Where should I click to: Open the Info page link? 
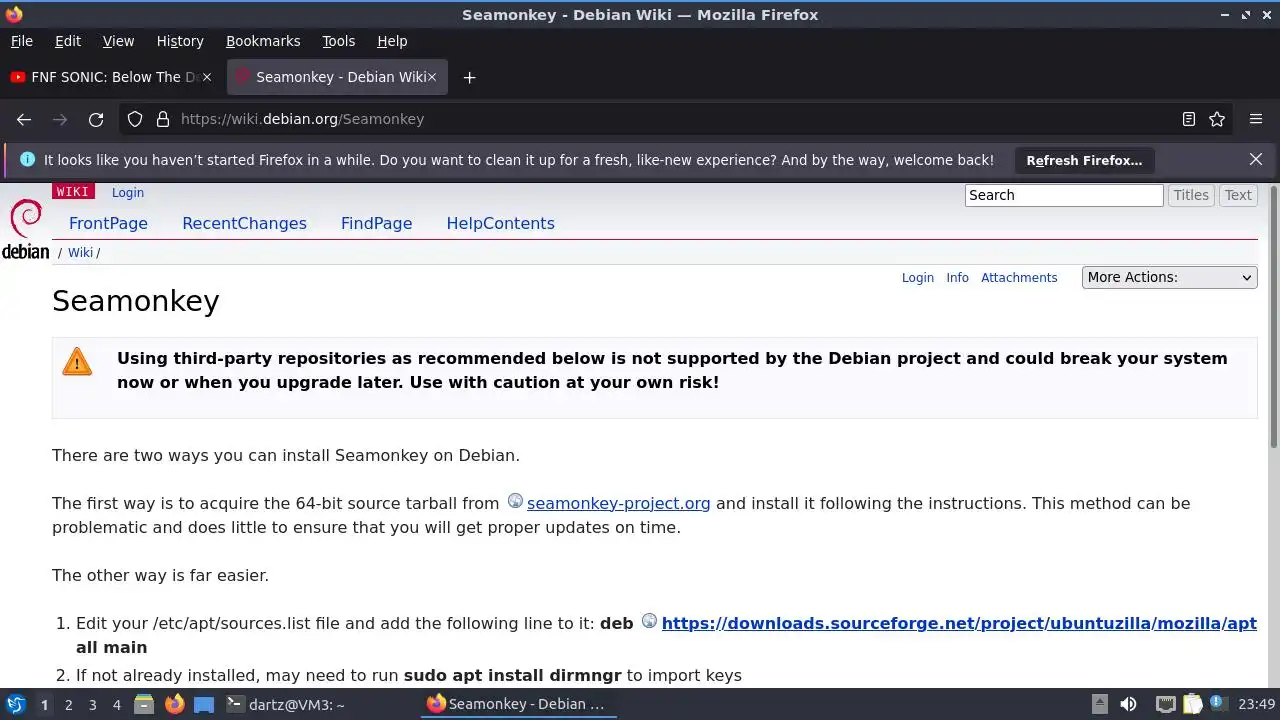(x=958, y=277)
